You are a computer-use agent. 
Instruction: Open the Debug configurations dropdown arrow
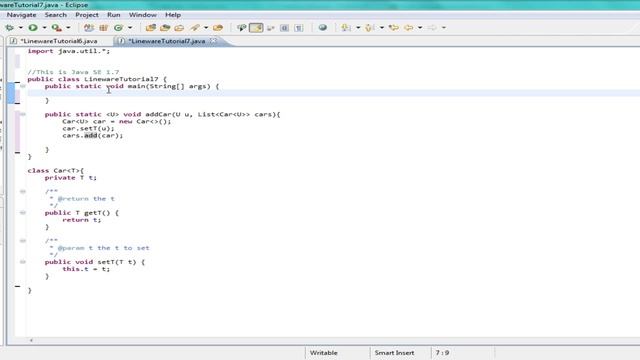pyautogui.click(x=20, y=28)
